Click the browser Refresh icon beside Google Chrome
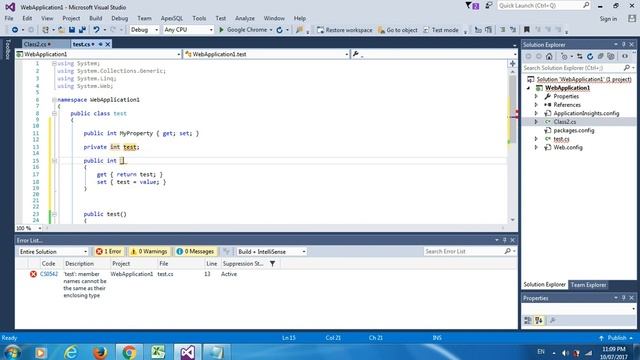The image size is (640, 360). [x=280, y=30]
